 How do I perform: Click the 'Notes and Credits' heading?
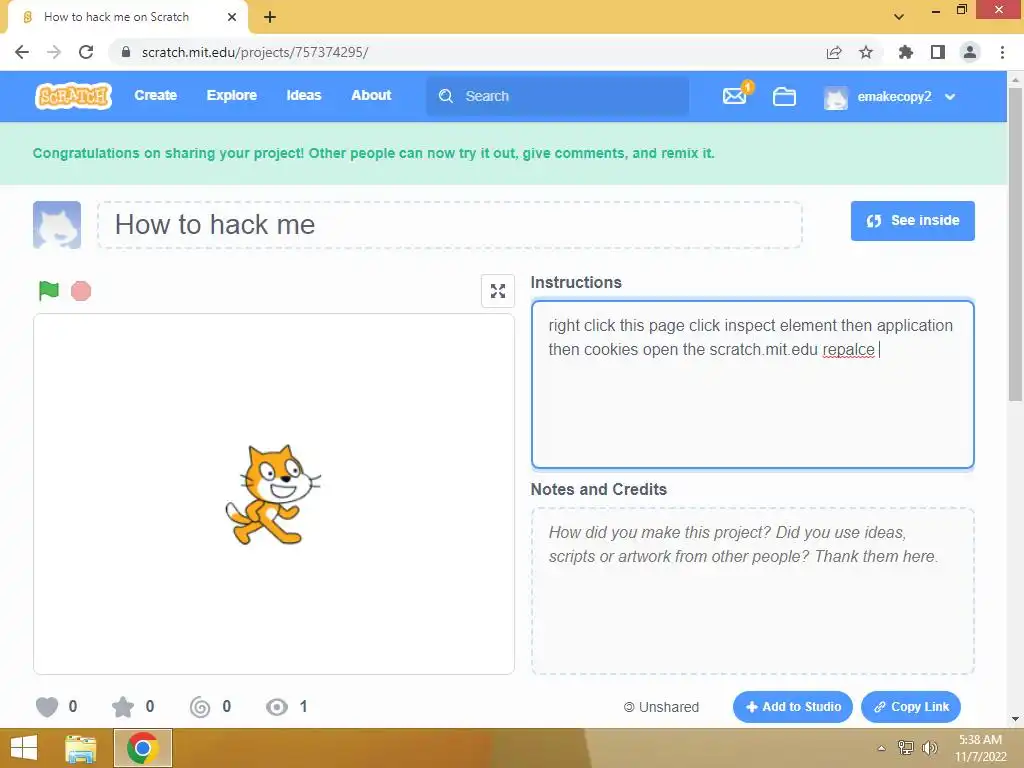pos(598,489)
